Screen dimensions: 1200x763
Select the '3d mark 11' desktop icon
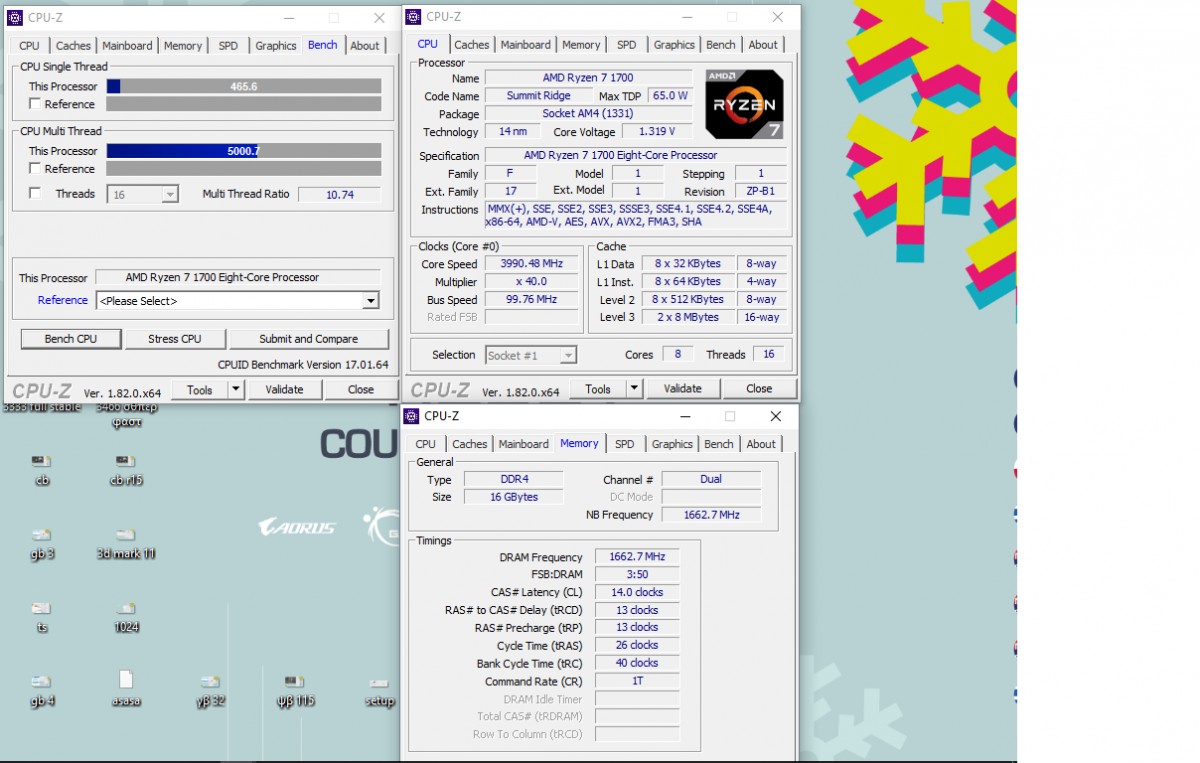pyautogui.click(x=126, y=543)
